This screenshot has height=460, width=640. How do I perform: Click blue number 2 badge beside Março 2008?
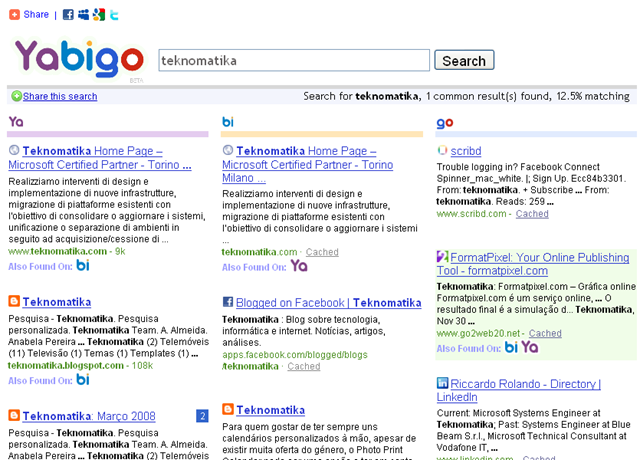coord(202,416)
